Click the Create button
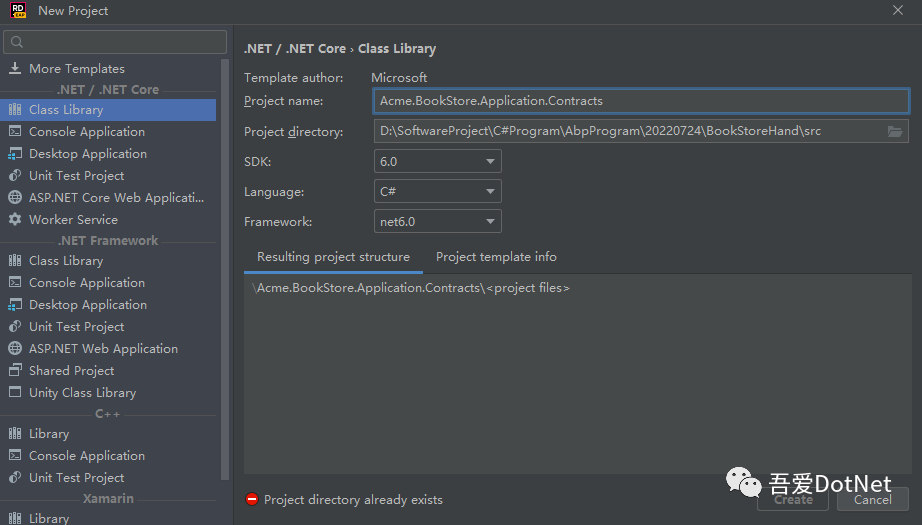 793,500
